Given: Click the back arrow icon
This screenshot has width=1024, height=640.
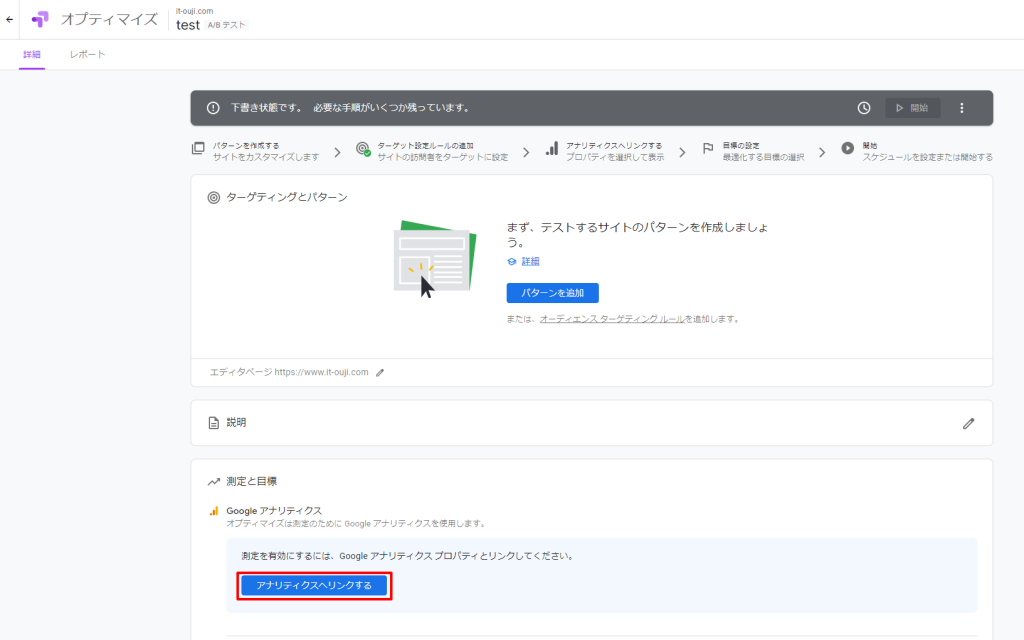Looking at the screenshot, I should pos(9,20).
